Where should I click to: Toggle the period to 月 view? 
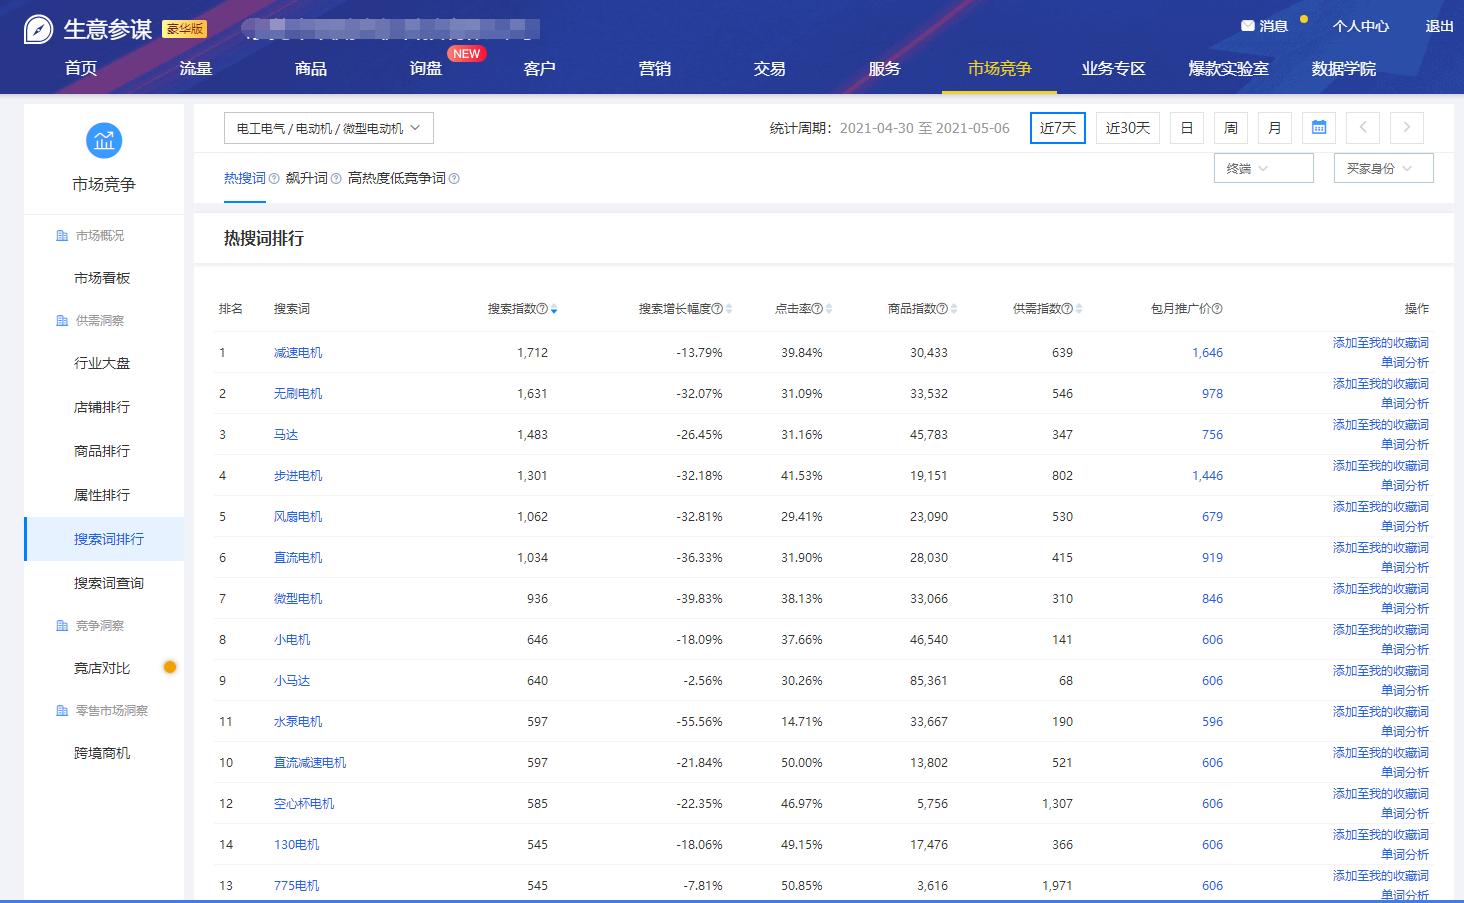(x=1274, y=128)
